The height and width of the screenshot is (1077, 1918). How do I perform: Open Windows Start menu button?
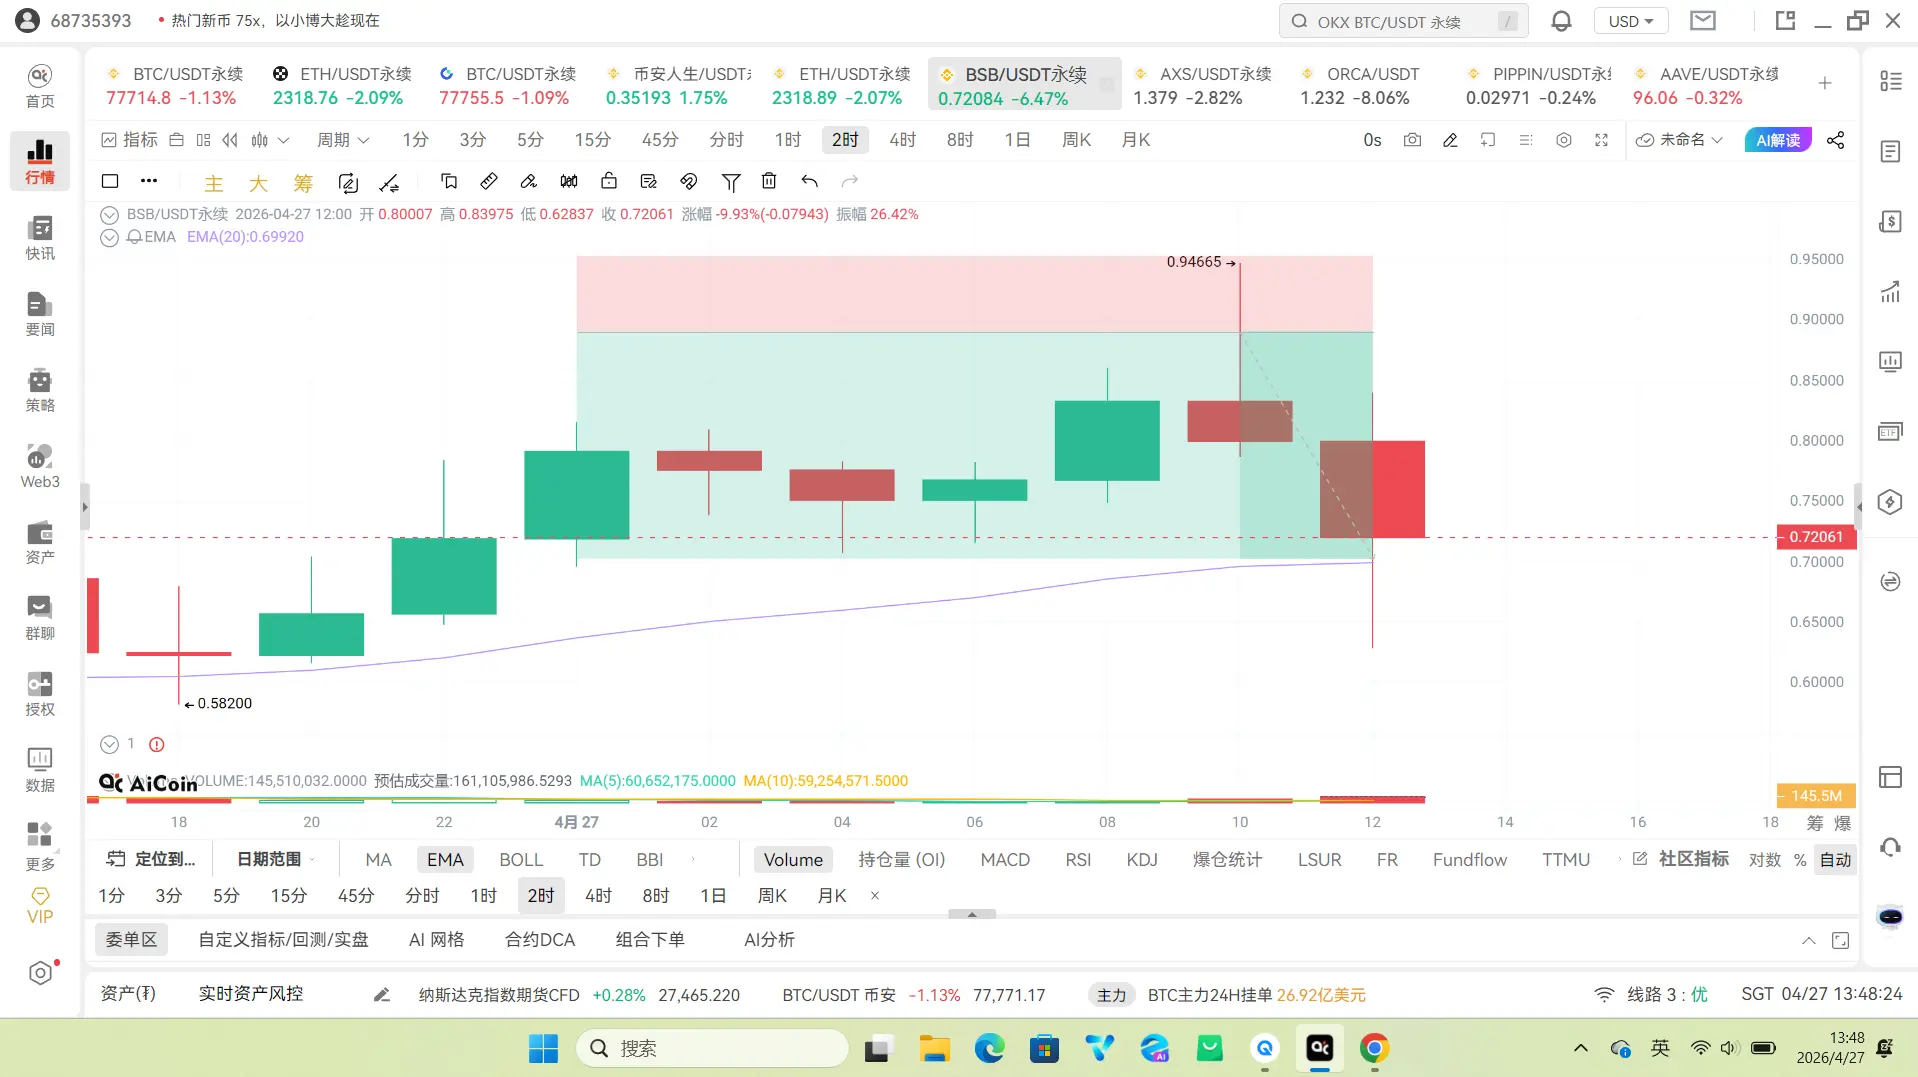pos(543,1048)
